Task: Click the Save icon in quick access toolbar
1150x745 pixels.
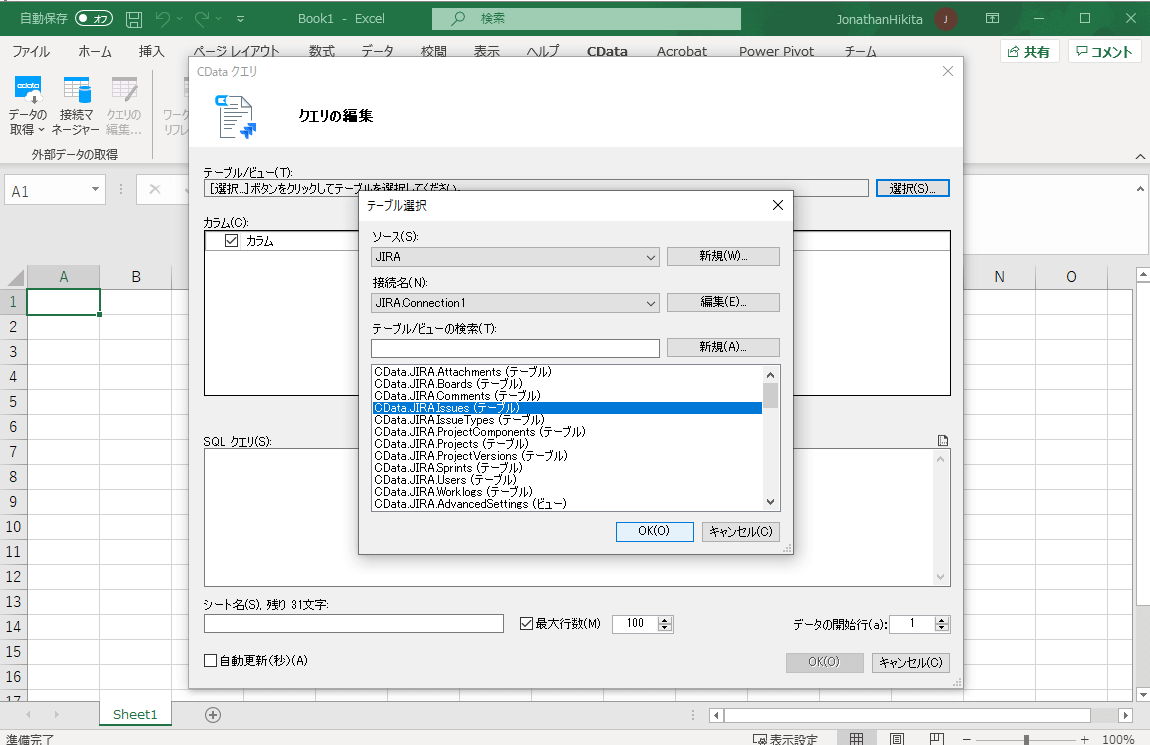Action: (133, 18)
